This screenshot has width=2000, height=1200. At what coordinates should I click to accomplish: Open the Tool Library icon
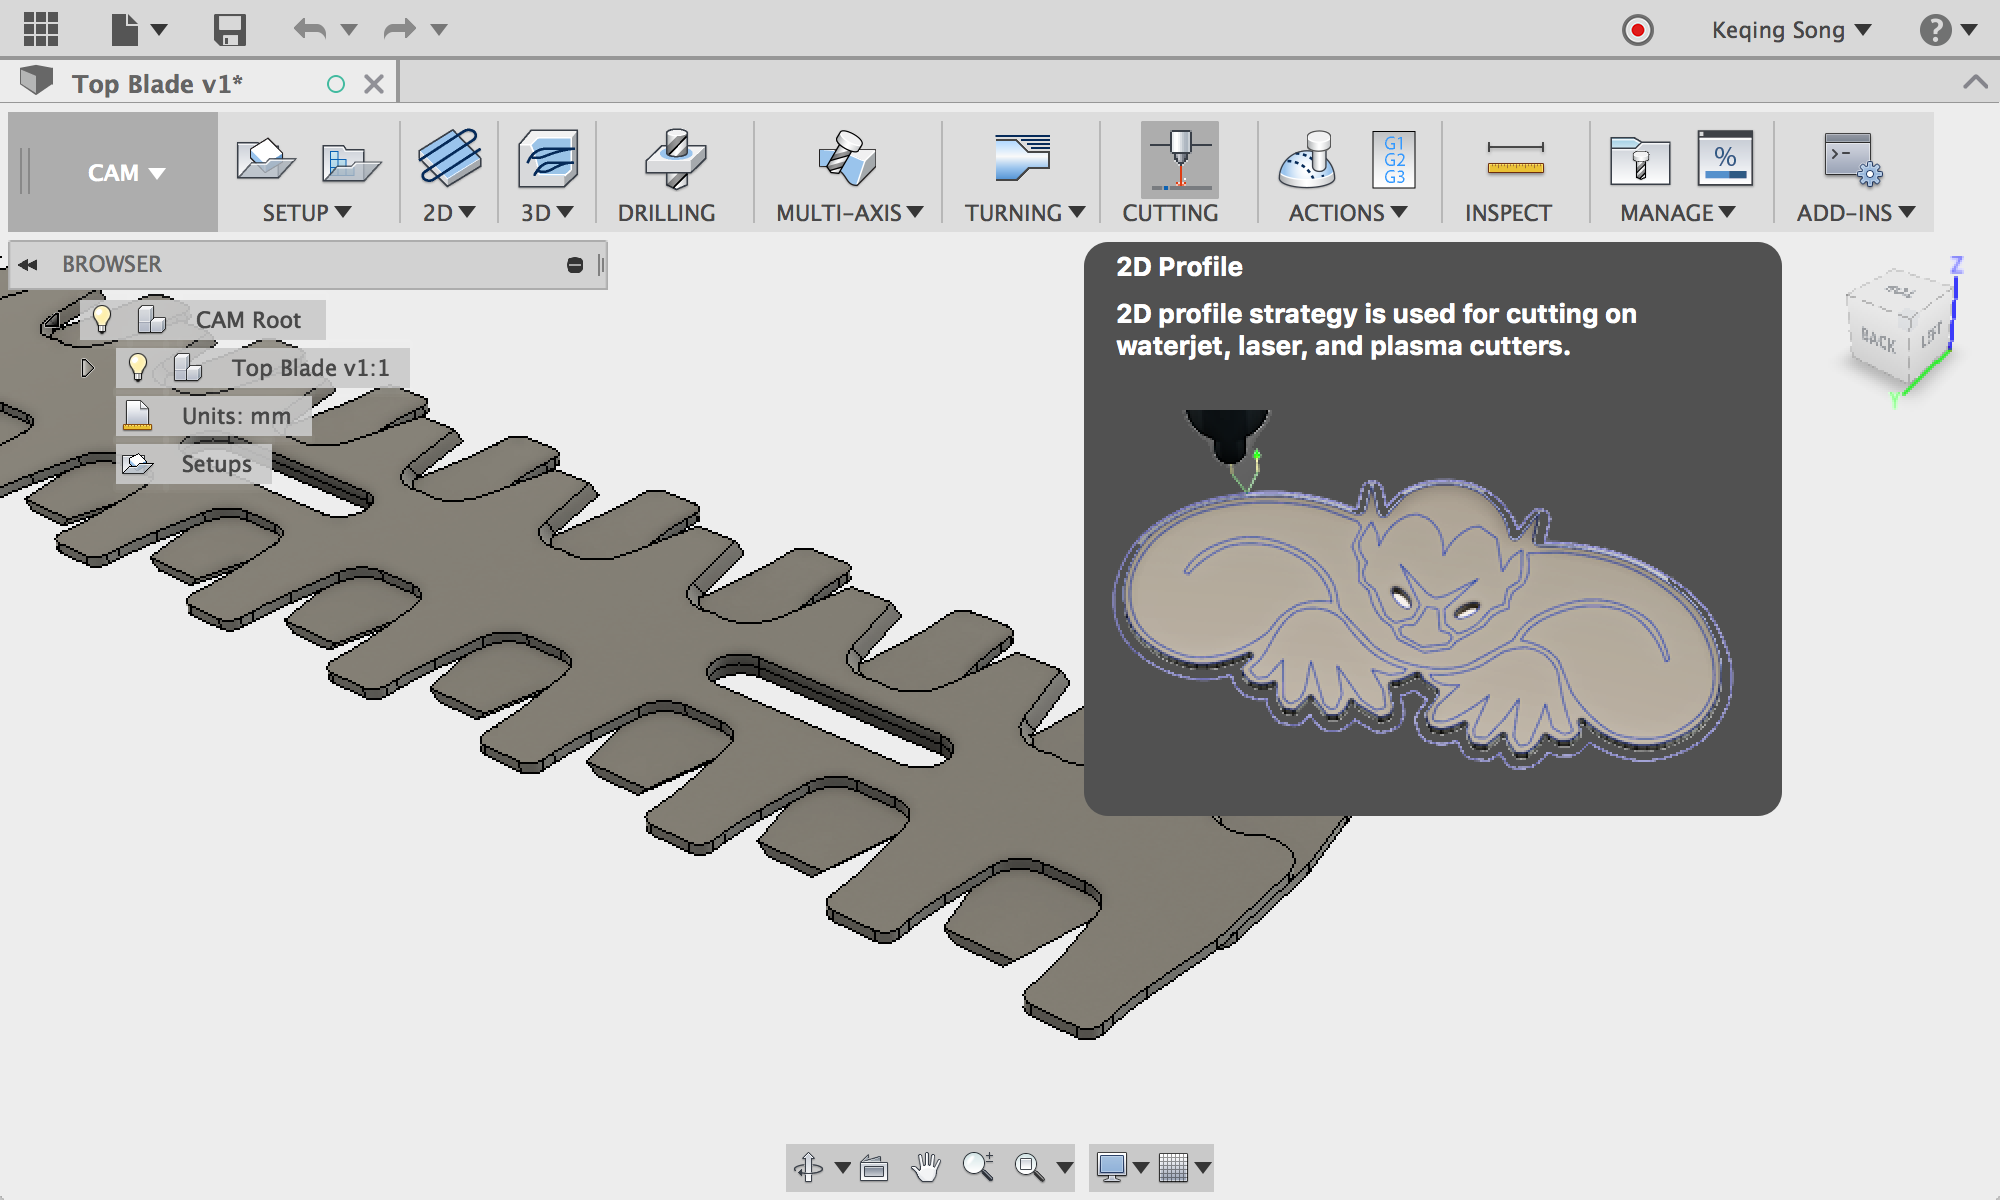(x=1639, y=159)
